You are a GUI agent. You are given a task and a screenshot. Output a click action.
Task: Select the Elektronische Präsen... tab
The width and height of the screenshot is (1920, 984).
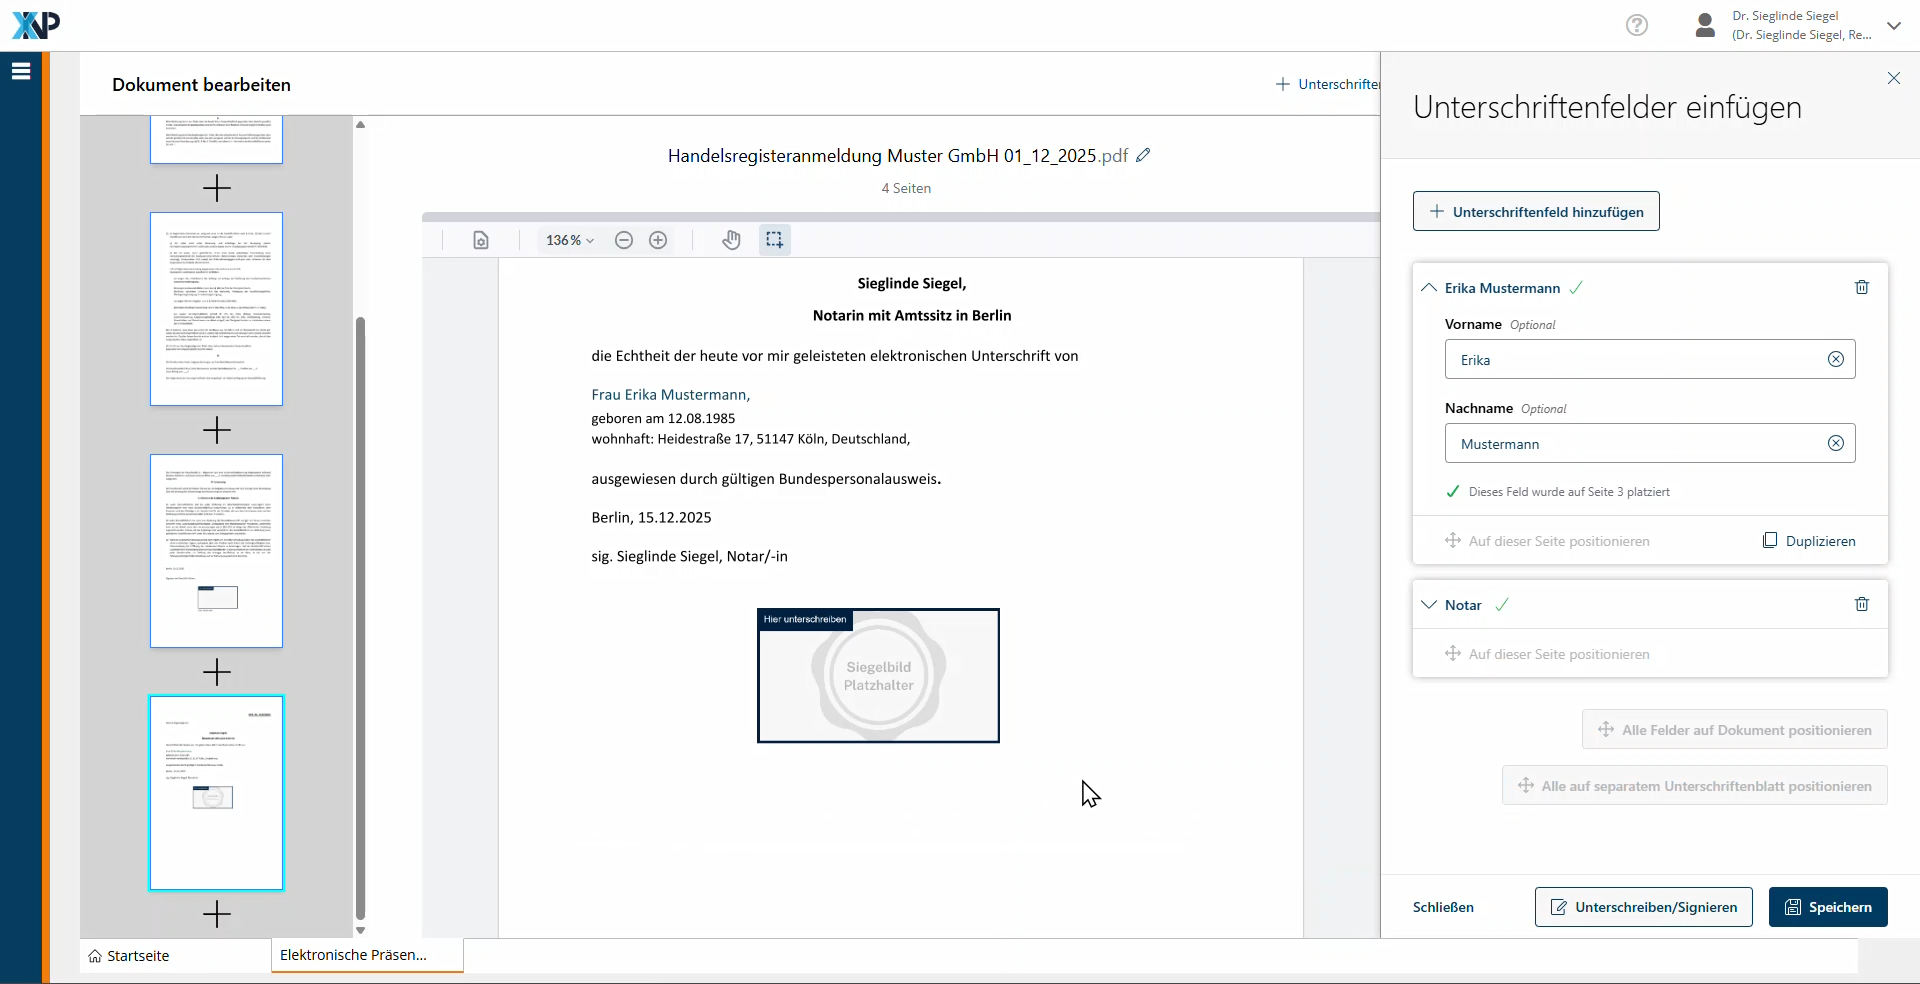coord(354,955)
